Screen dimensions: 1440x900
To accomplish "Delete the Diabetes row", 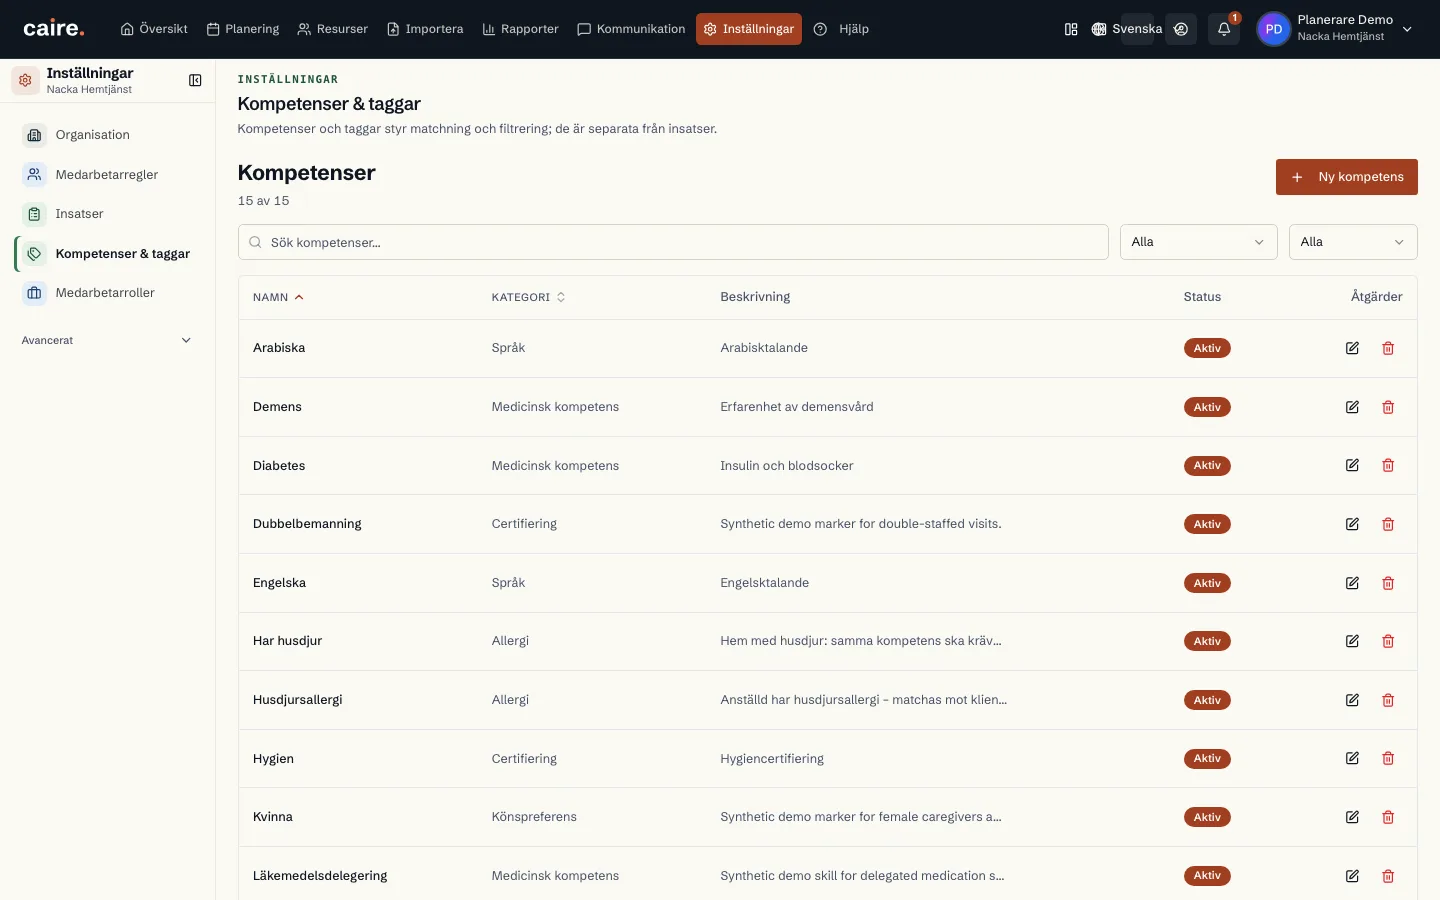I will click(1388, 465).
